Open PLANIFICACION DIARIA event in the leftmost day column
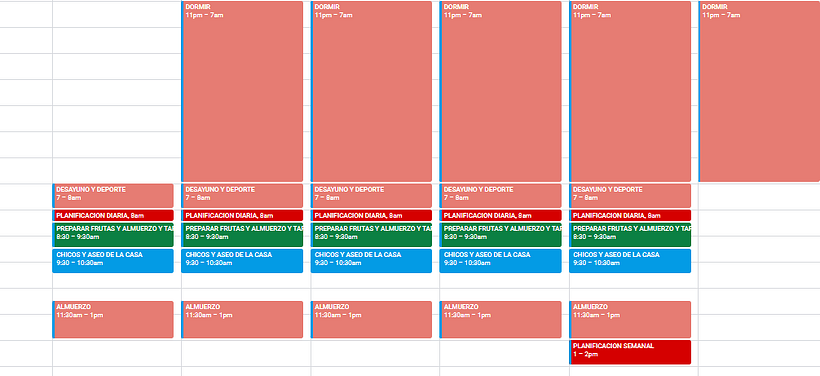820x376 pixels. point(113,215)
